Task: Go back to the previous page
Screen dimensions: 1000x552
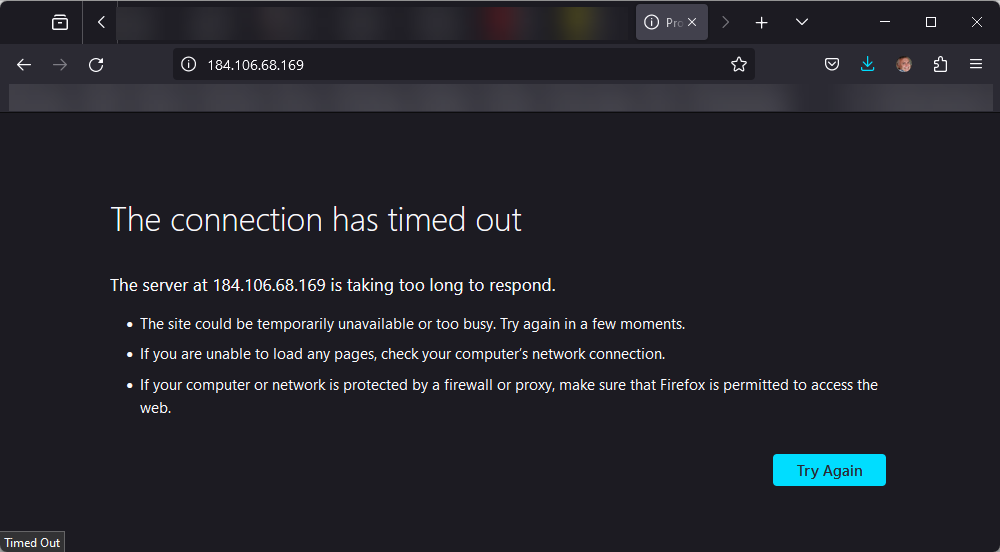Action: 24,65
